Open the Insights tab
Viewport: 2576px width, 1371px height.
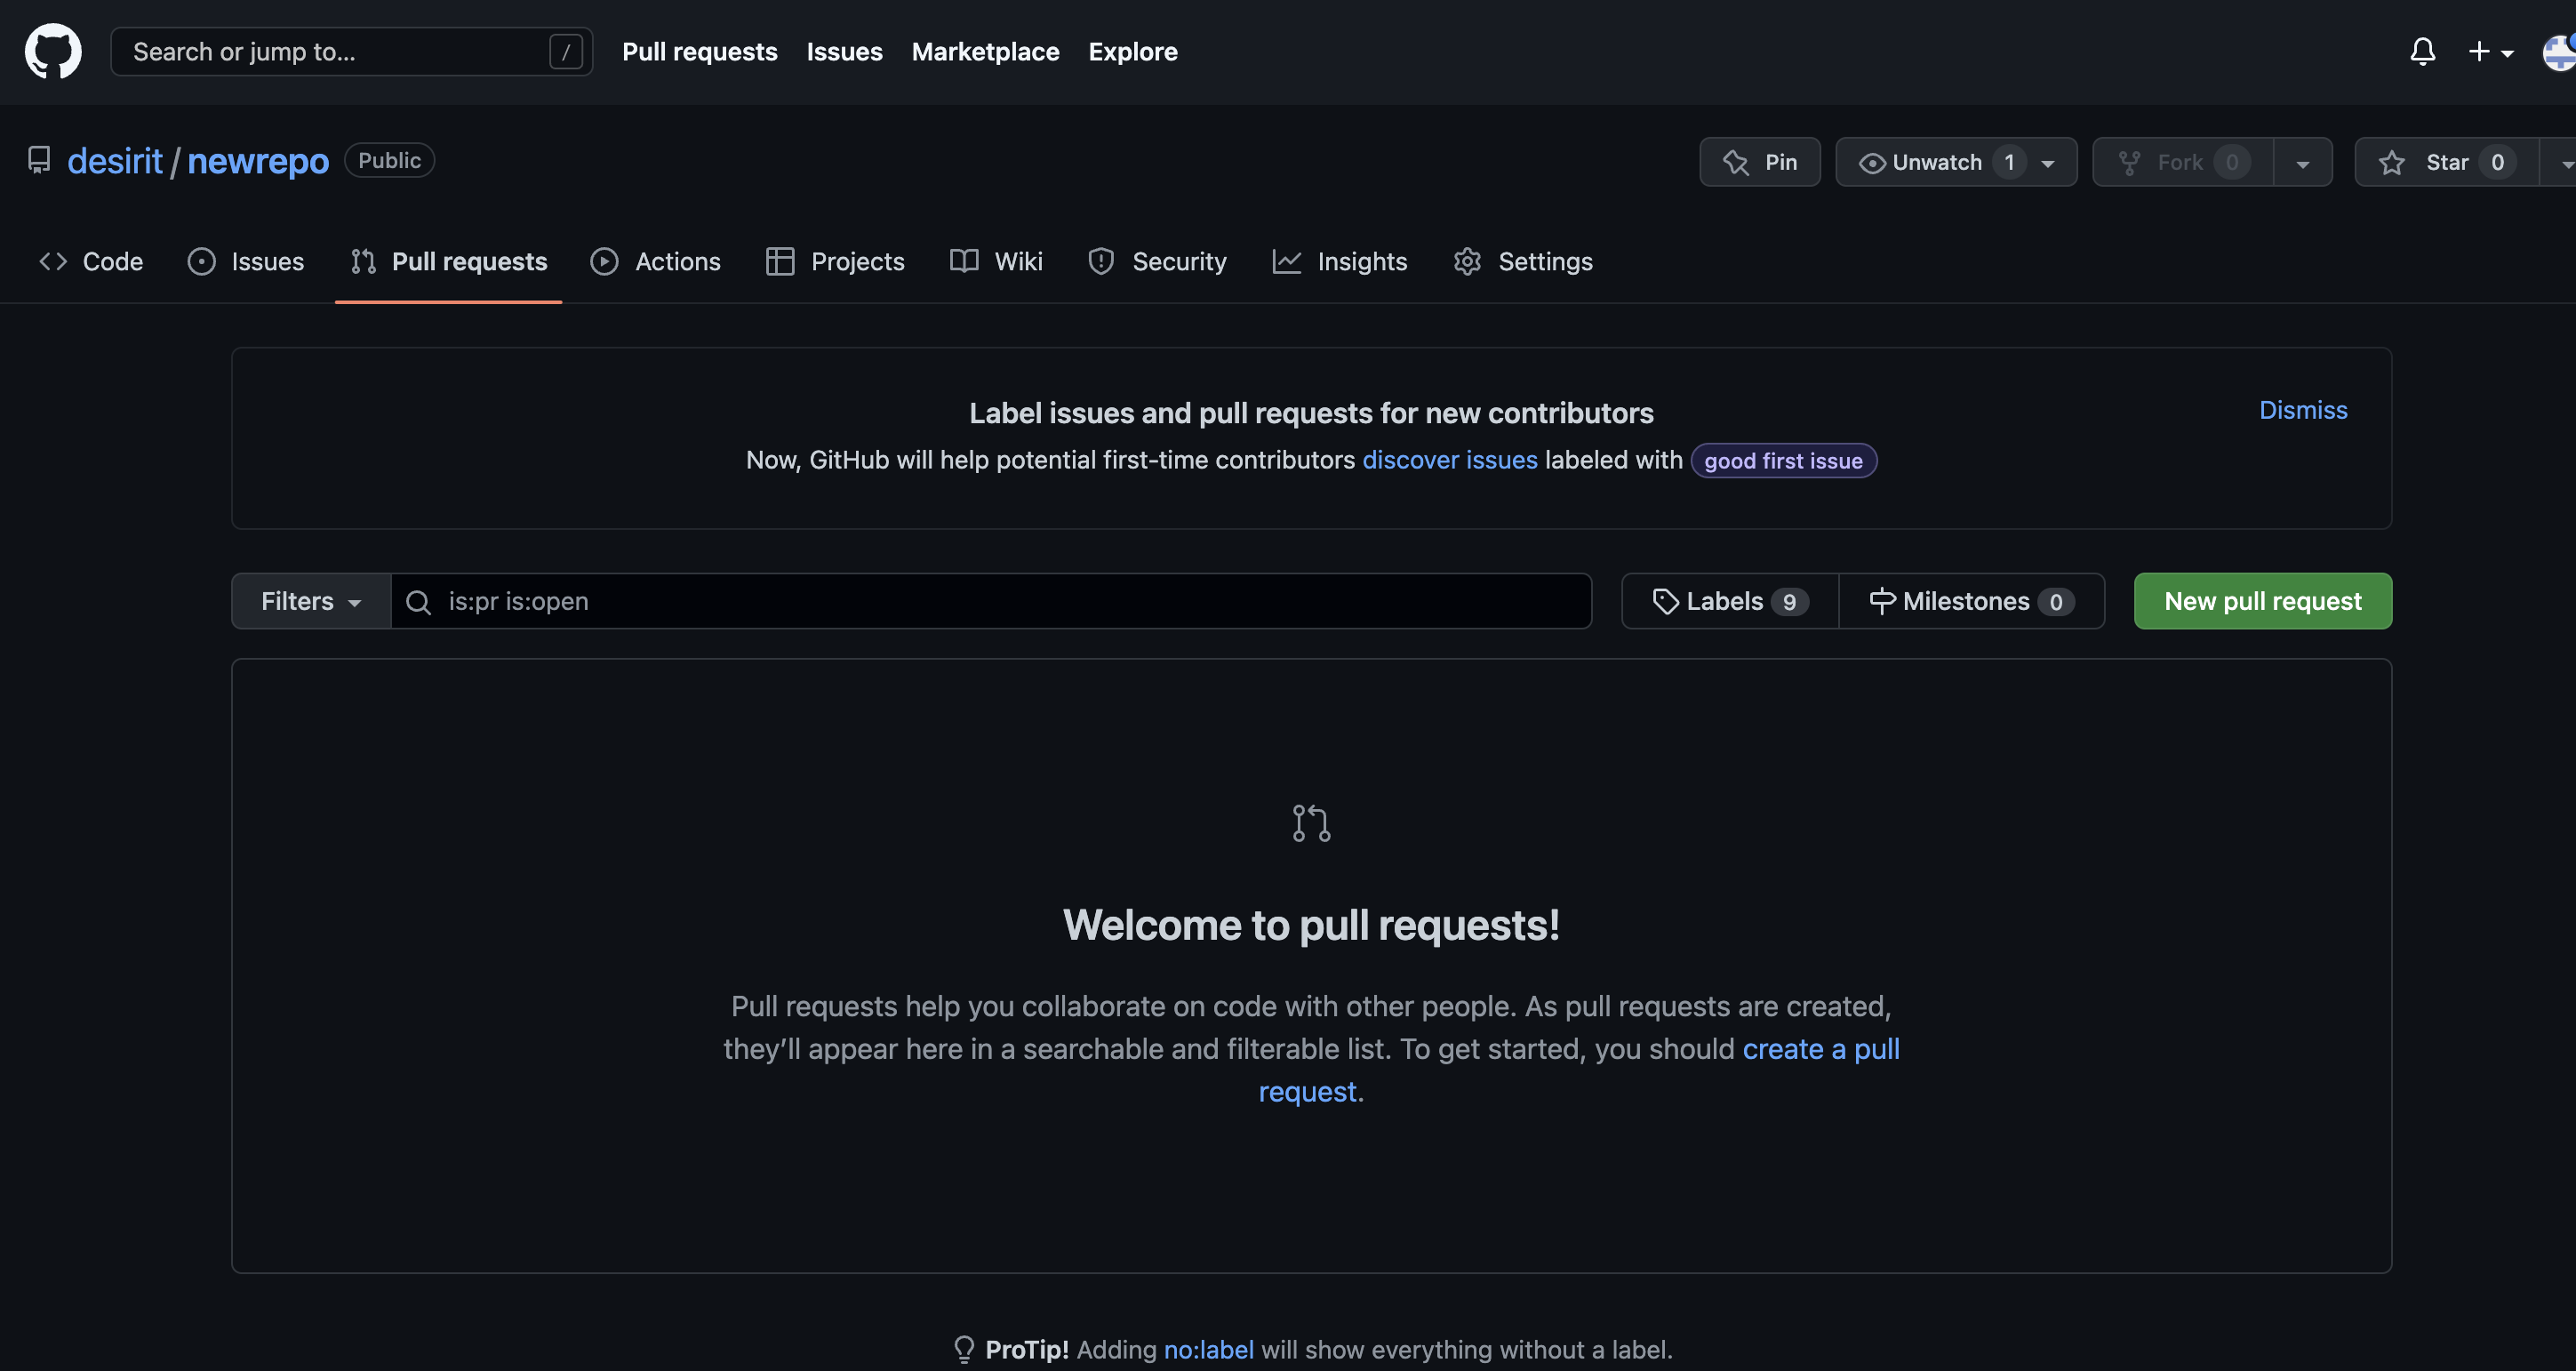1340,261
